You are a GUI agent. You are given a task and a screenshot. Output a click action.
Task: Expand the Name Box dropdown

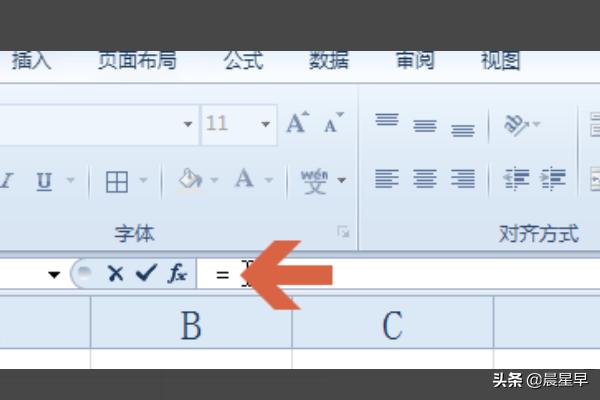tap(54, 274)
